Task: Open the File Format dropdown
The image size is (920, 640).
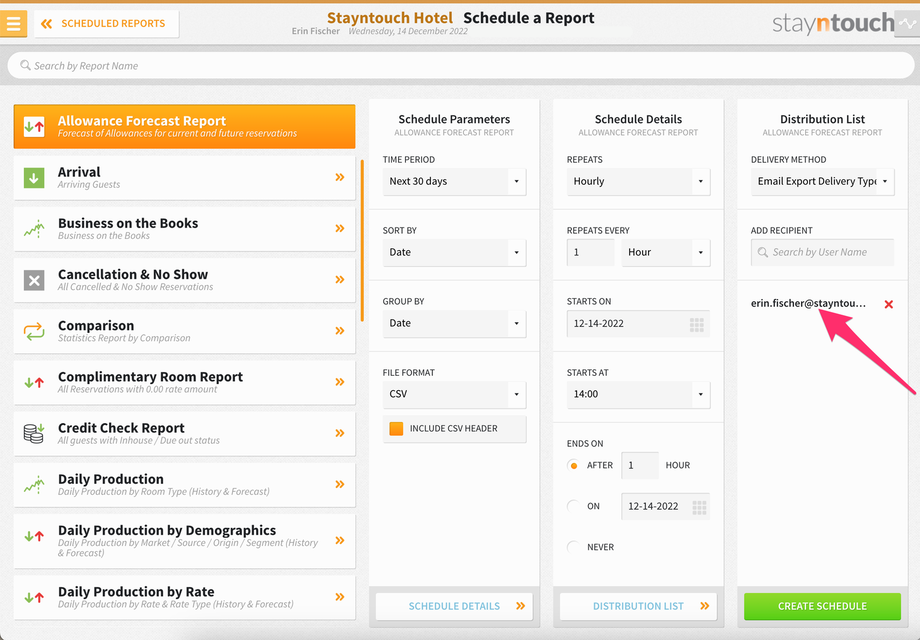Action: click(454, 394)
